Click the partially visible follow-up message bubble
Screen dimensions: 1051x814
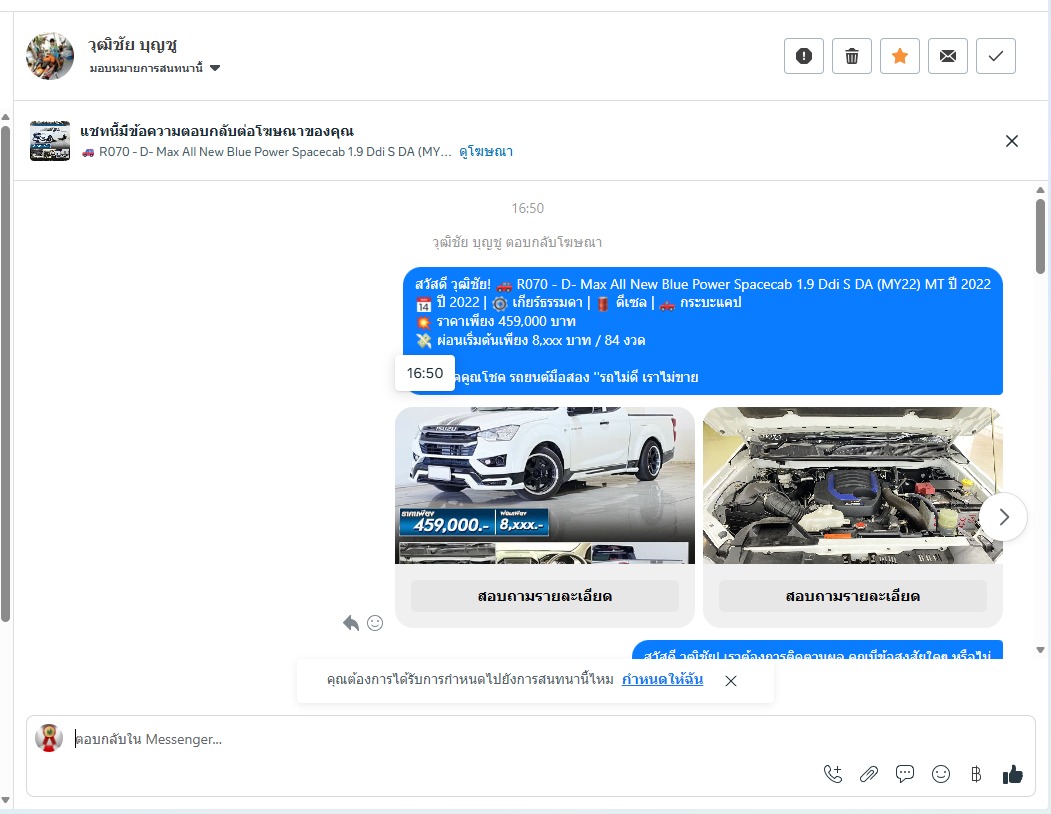(x=818, y=650)
